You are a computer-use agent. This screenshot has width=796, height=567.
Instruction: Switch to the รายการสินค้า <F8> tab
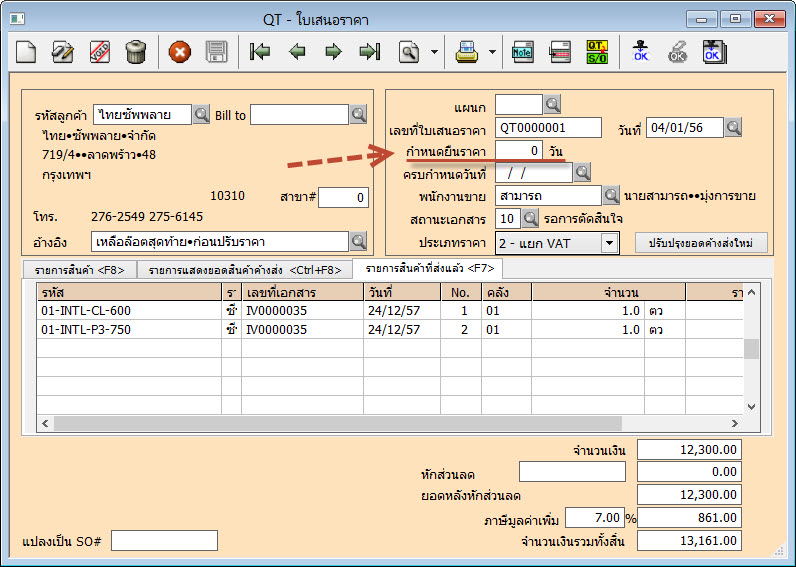[x=78, y=270]
